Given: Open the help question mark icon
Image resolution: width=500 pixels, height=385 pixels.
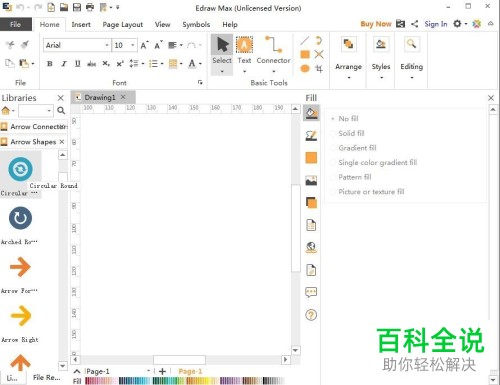Looking at the screenshot, I should 311,315.
